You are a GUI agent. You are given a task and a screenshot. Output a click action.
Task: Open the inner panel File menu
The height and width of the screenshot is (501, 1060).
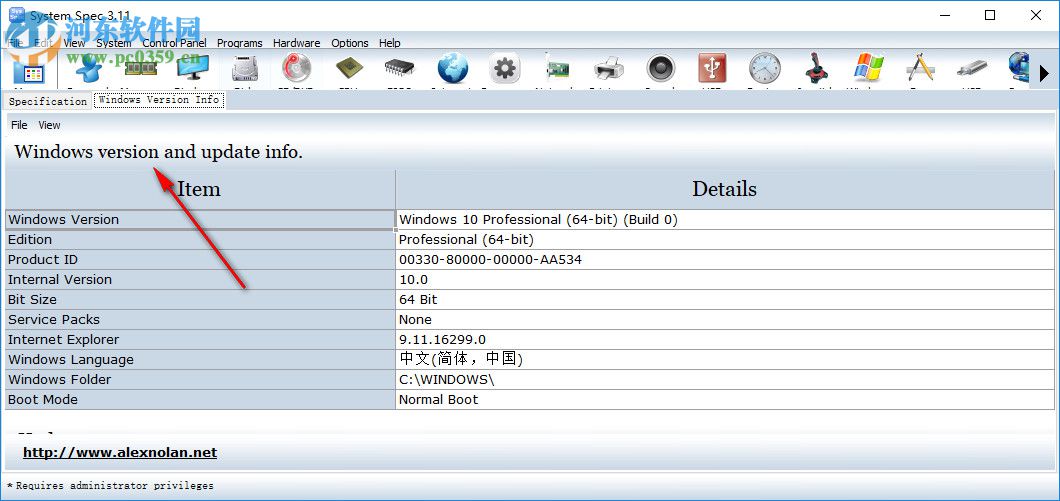(19, 125)
